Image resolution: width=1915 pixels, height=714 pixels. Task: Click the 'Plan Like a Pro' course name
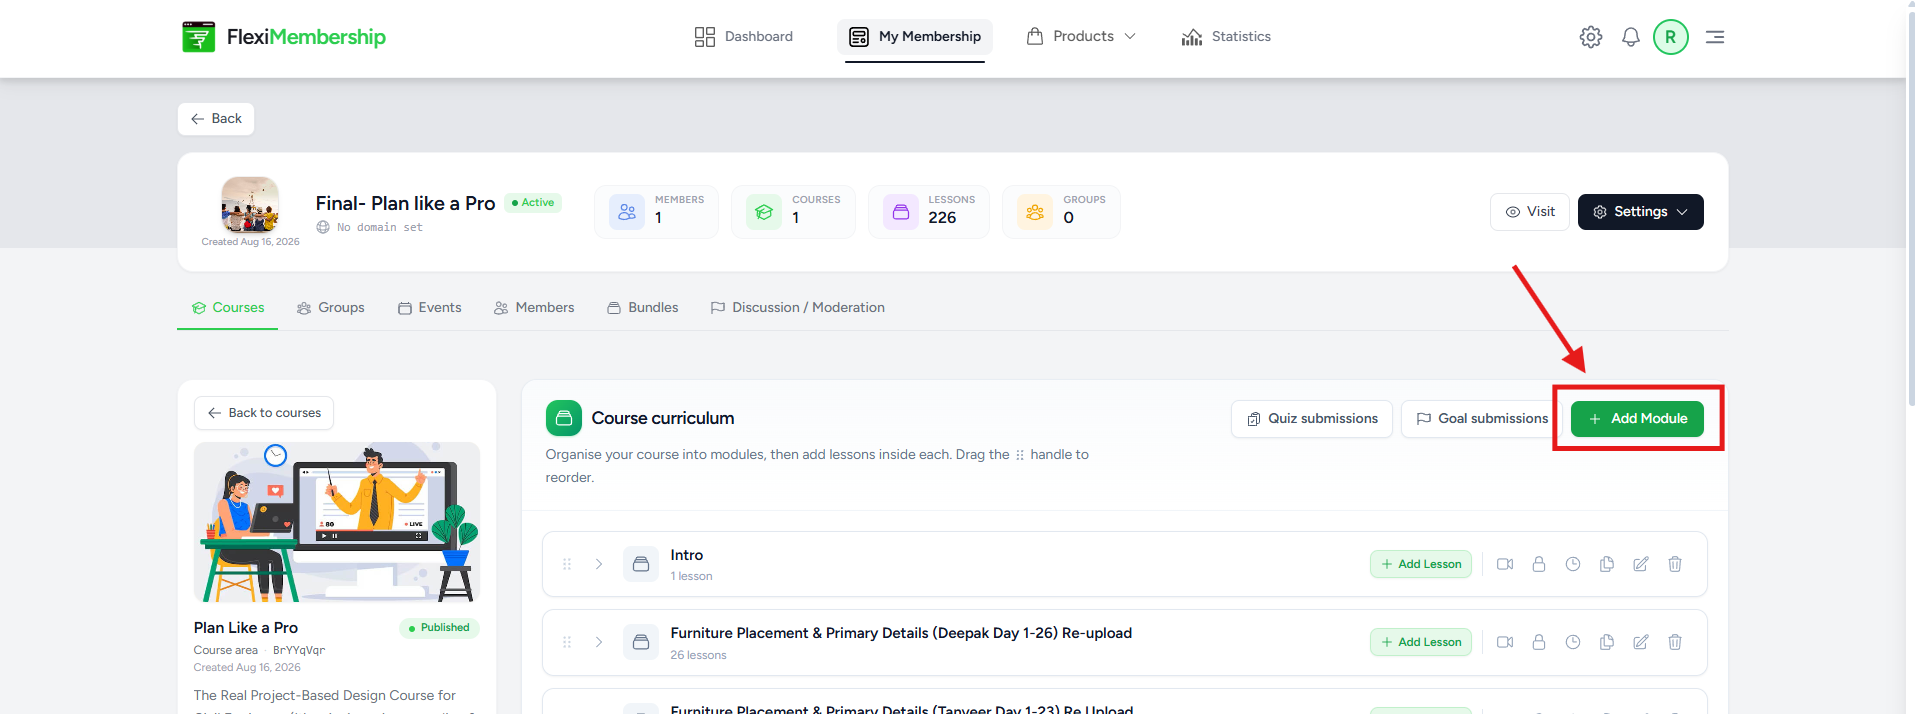point(246,628)
